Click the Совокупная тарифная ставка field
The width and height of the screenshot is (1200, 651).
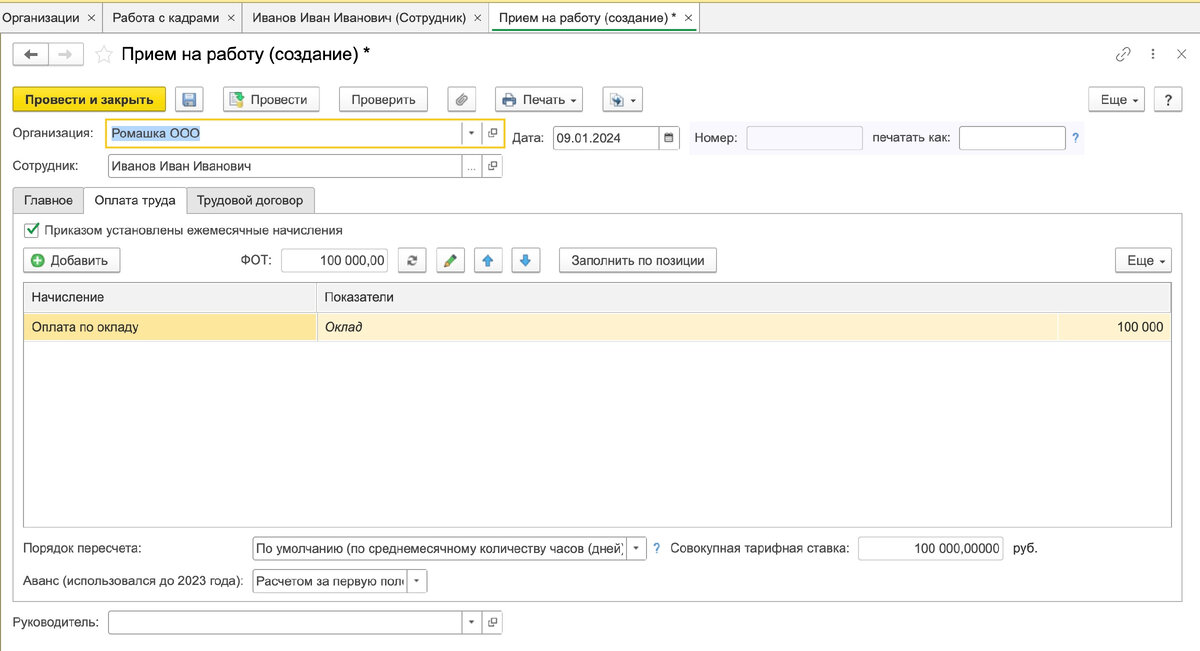click(930, 548)
